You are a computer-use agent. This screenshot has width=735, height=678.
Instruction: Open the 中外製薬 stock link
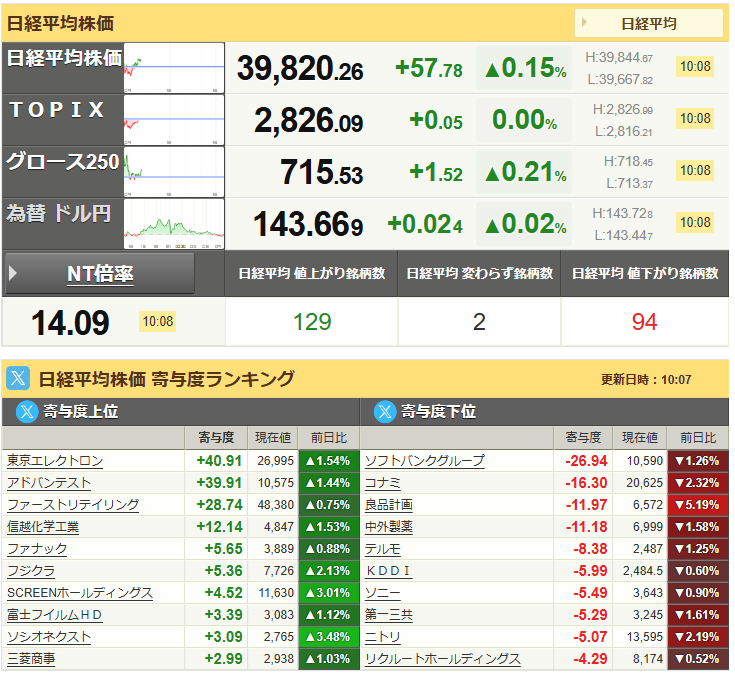point(389,527)
